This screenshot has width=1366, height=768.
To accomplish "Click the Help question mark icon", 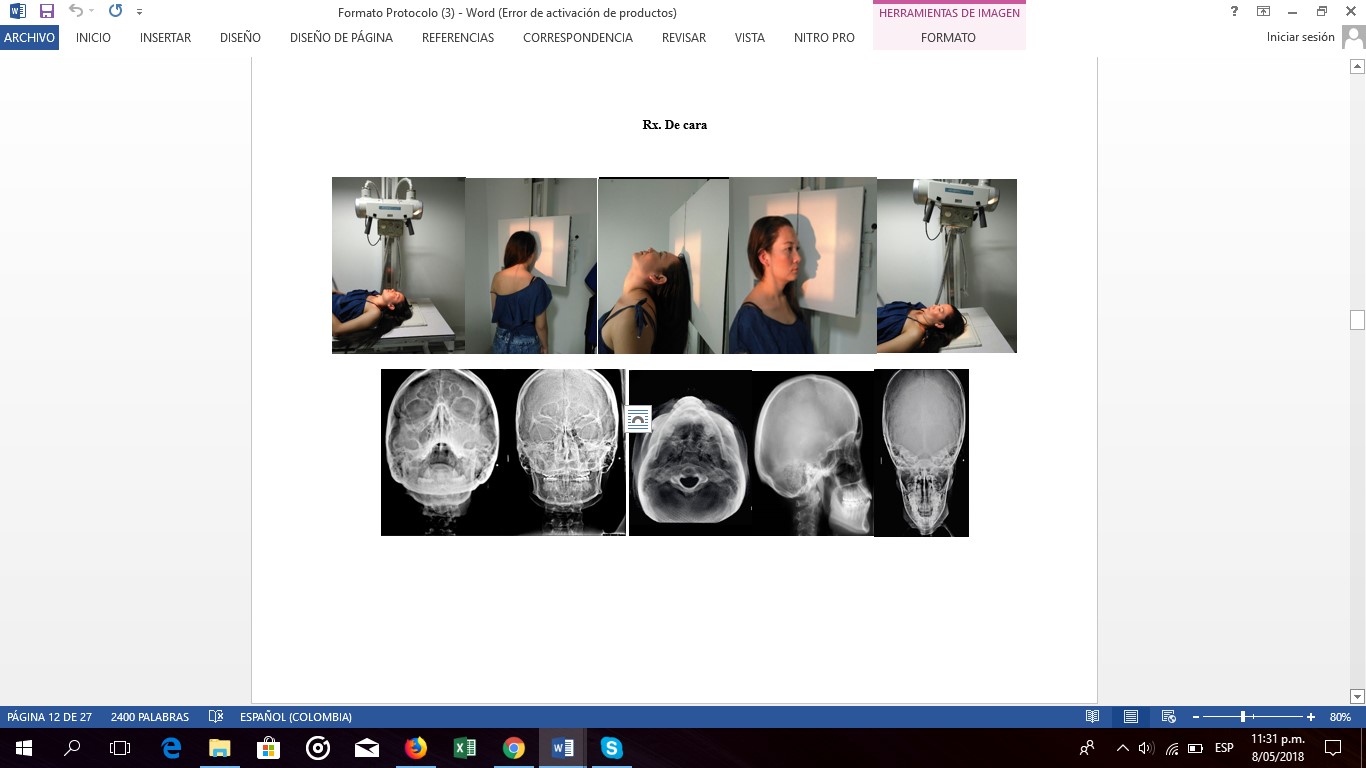I will coord(1233,13).
